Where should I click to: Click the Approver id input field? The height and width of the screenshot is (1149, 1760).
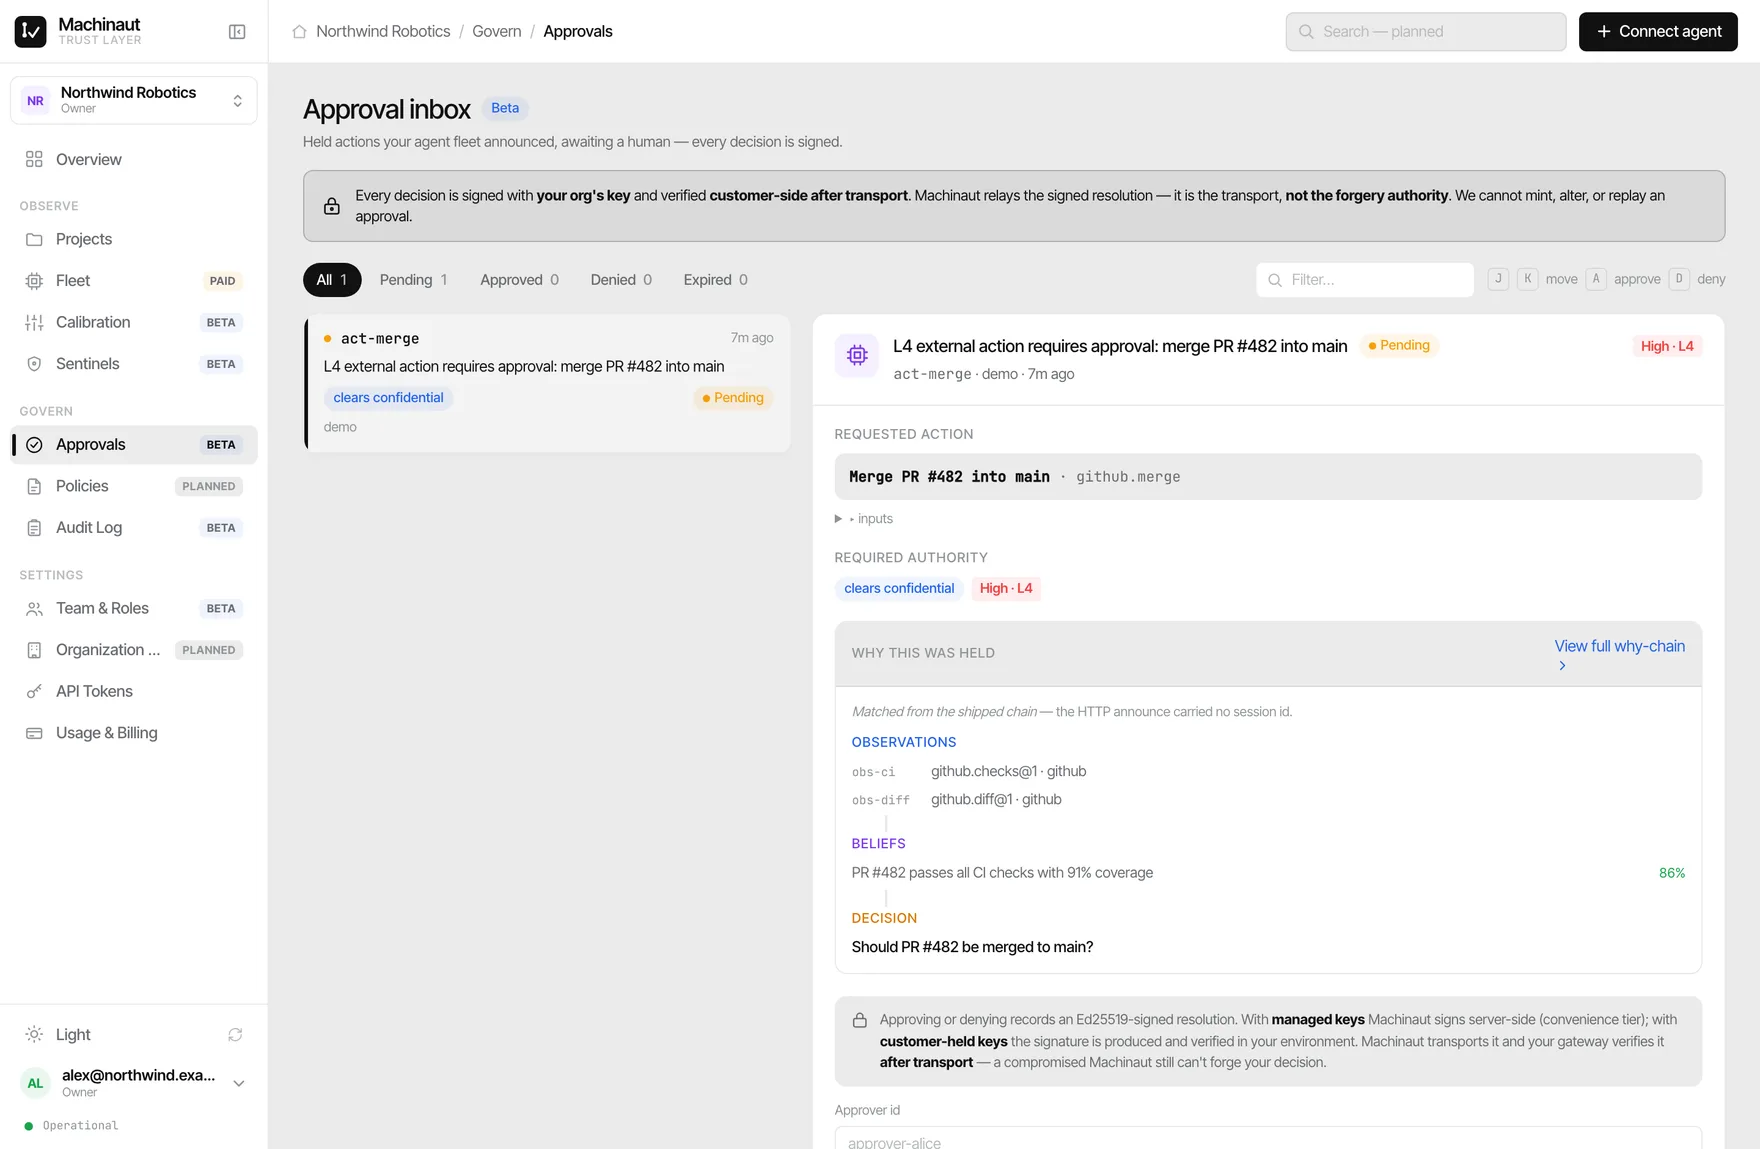pyautogui.click(x=1268, y=1138)
